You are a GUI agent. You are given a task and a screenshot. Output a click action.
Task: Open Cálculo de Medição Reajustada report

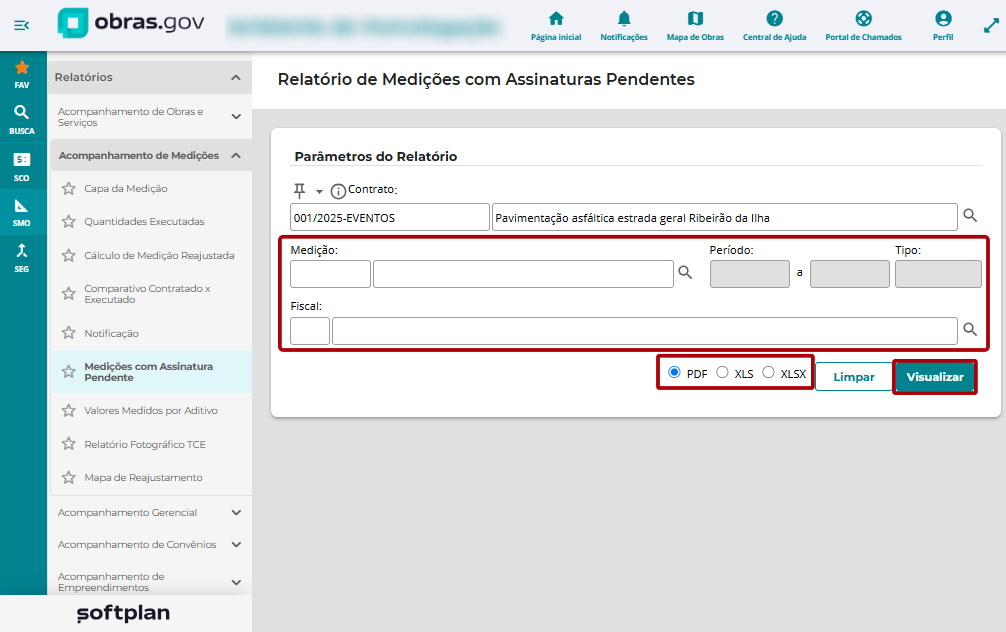159,255
